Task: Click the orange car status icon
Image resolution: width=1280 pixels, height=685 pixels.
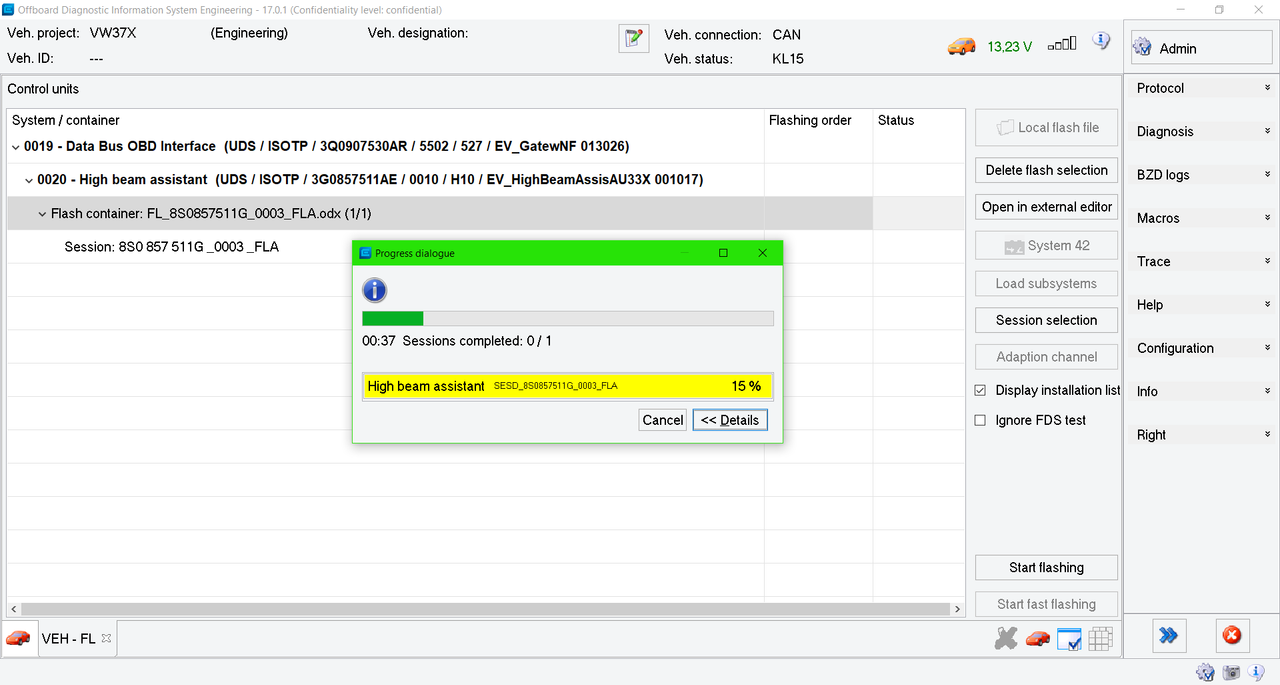Action: [x=962, y=46]
